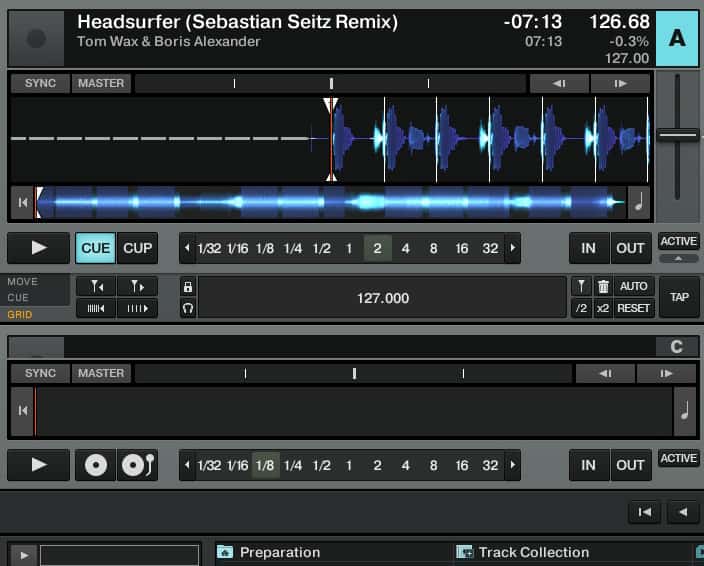Click RESET beatgrid button
The image size is (704, 566).
click(634, 308)
